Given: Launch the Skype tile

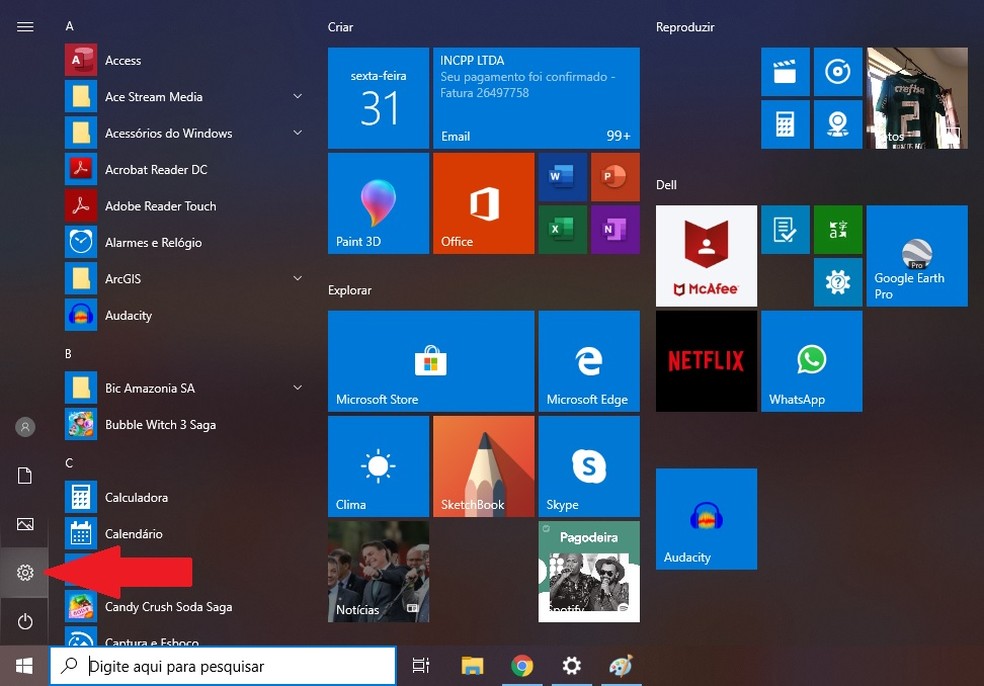Looking at the screenshot, I should 588,466.
